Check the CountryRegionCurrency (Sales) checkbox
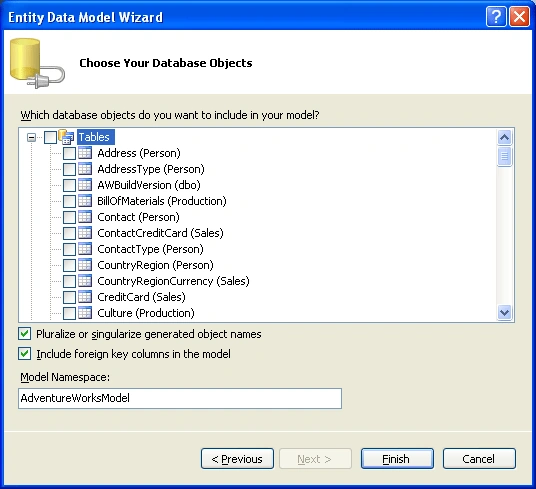This screenshot has height=489, width=536. tap(69, 281)
